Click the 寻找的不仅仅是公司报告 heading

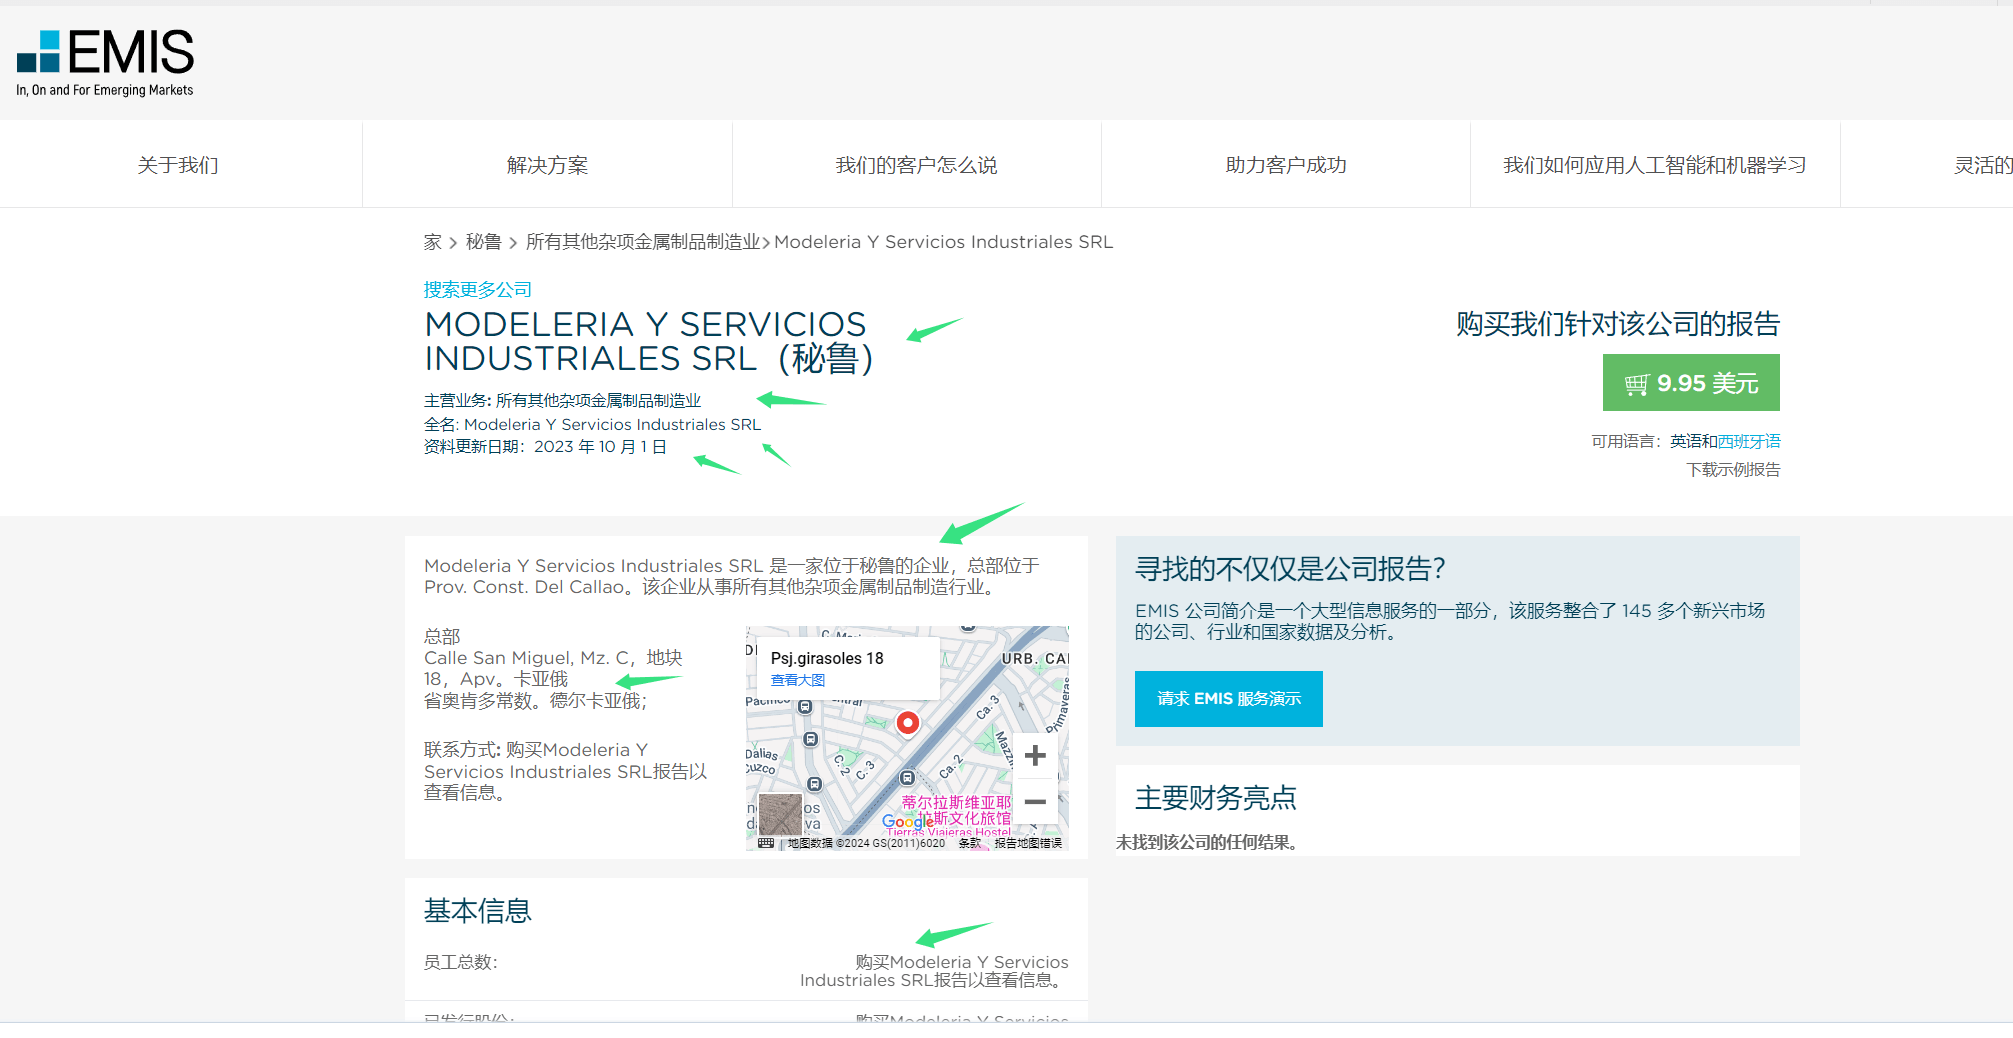pos(1290,569)
